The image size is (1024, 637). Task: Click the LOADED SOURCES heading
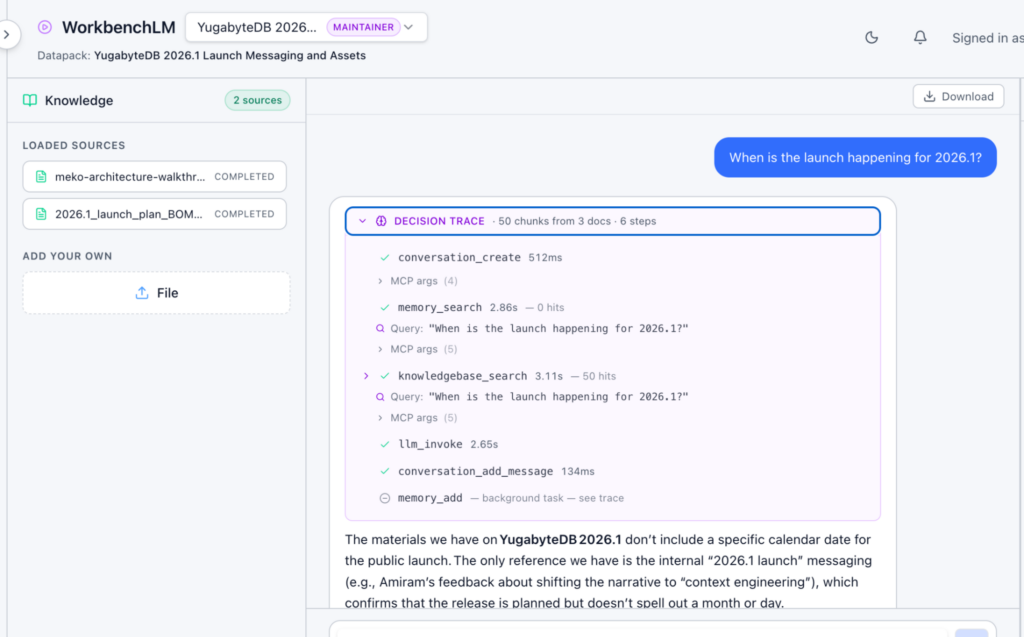point(74,145)
